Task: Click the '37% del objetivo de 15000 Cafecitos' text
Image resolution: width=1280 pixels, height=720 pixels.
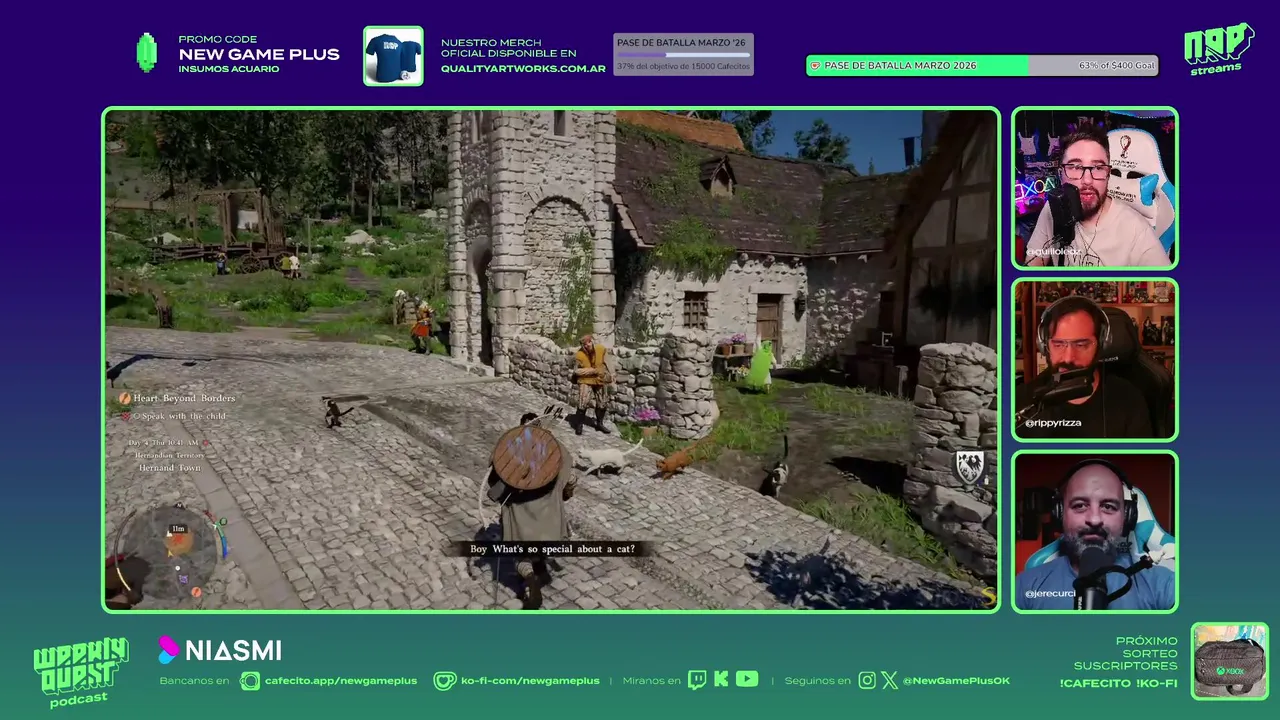Action: 683,67
